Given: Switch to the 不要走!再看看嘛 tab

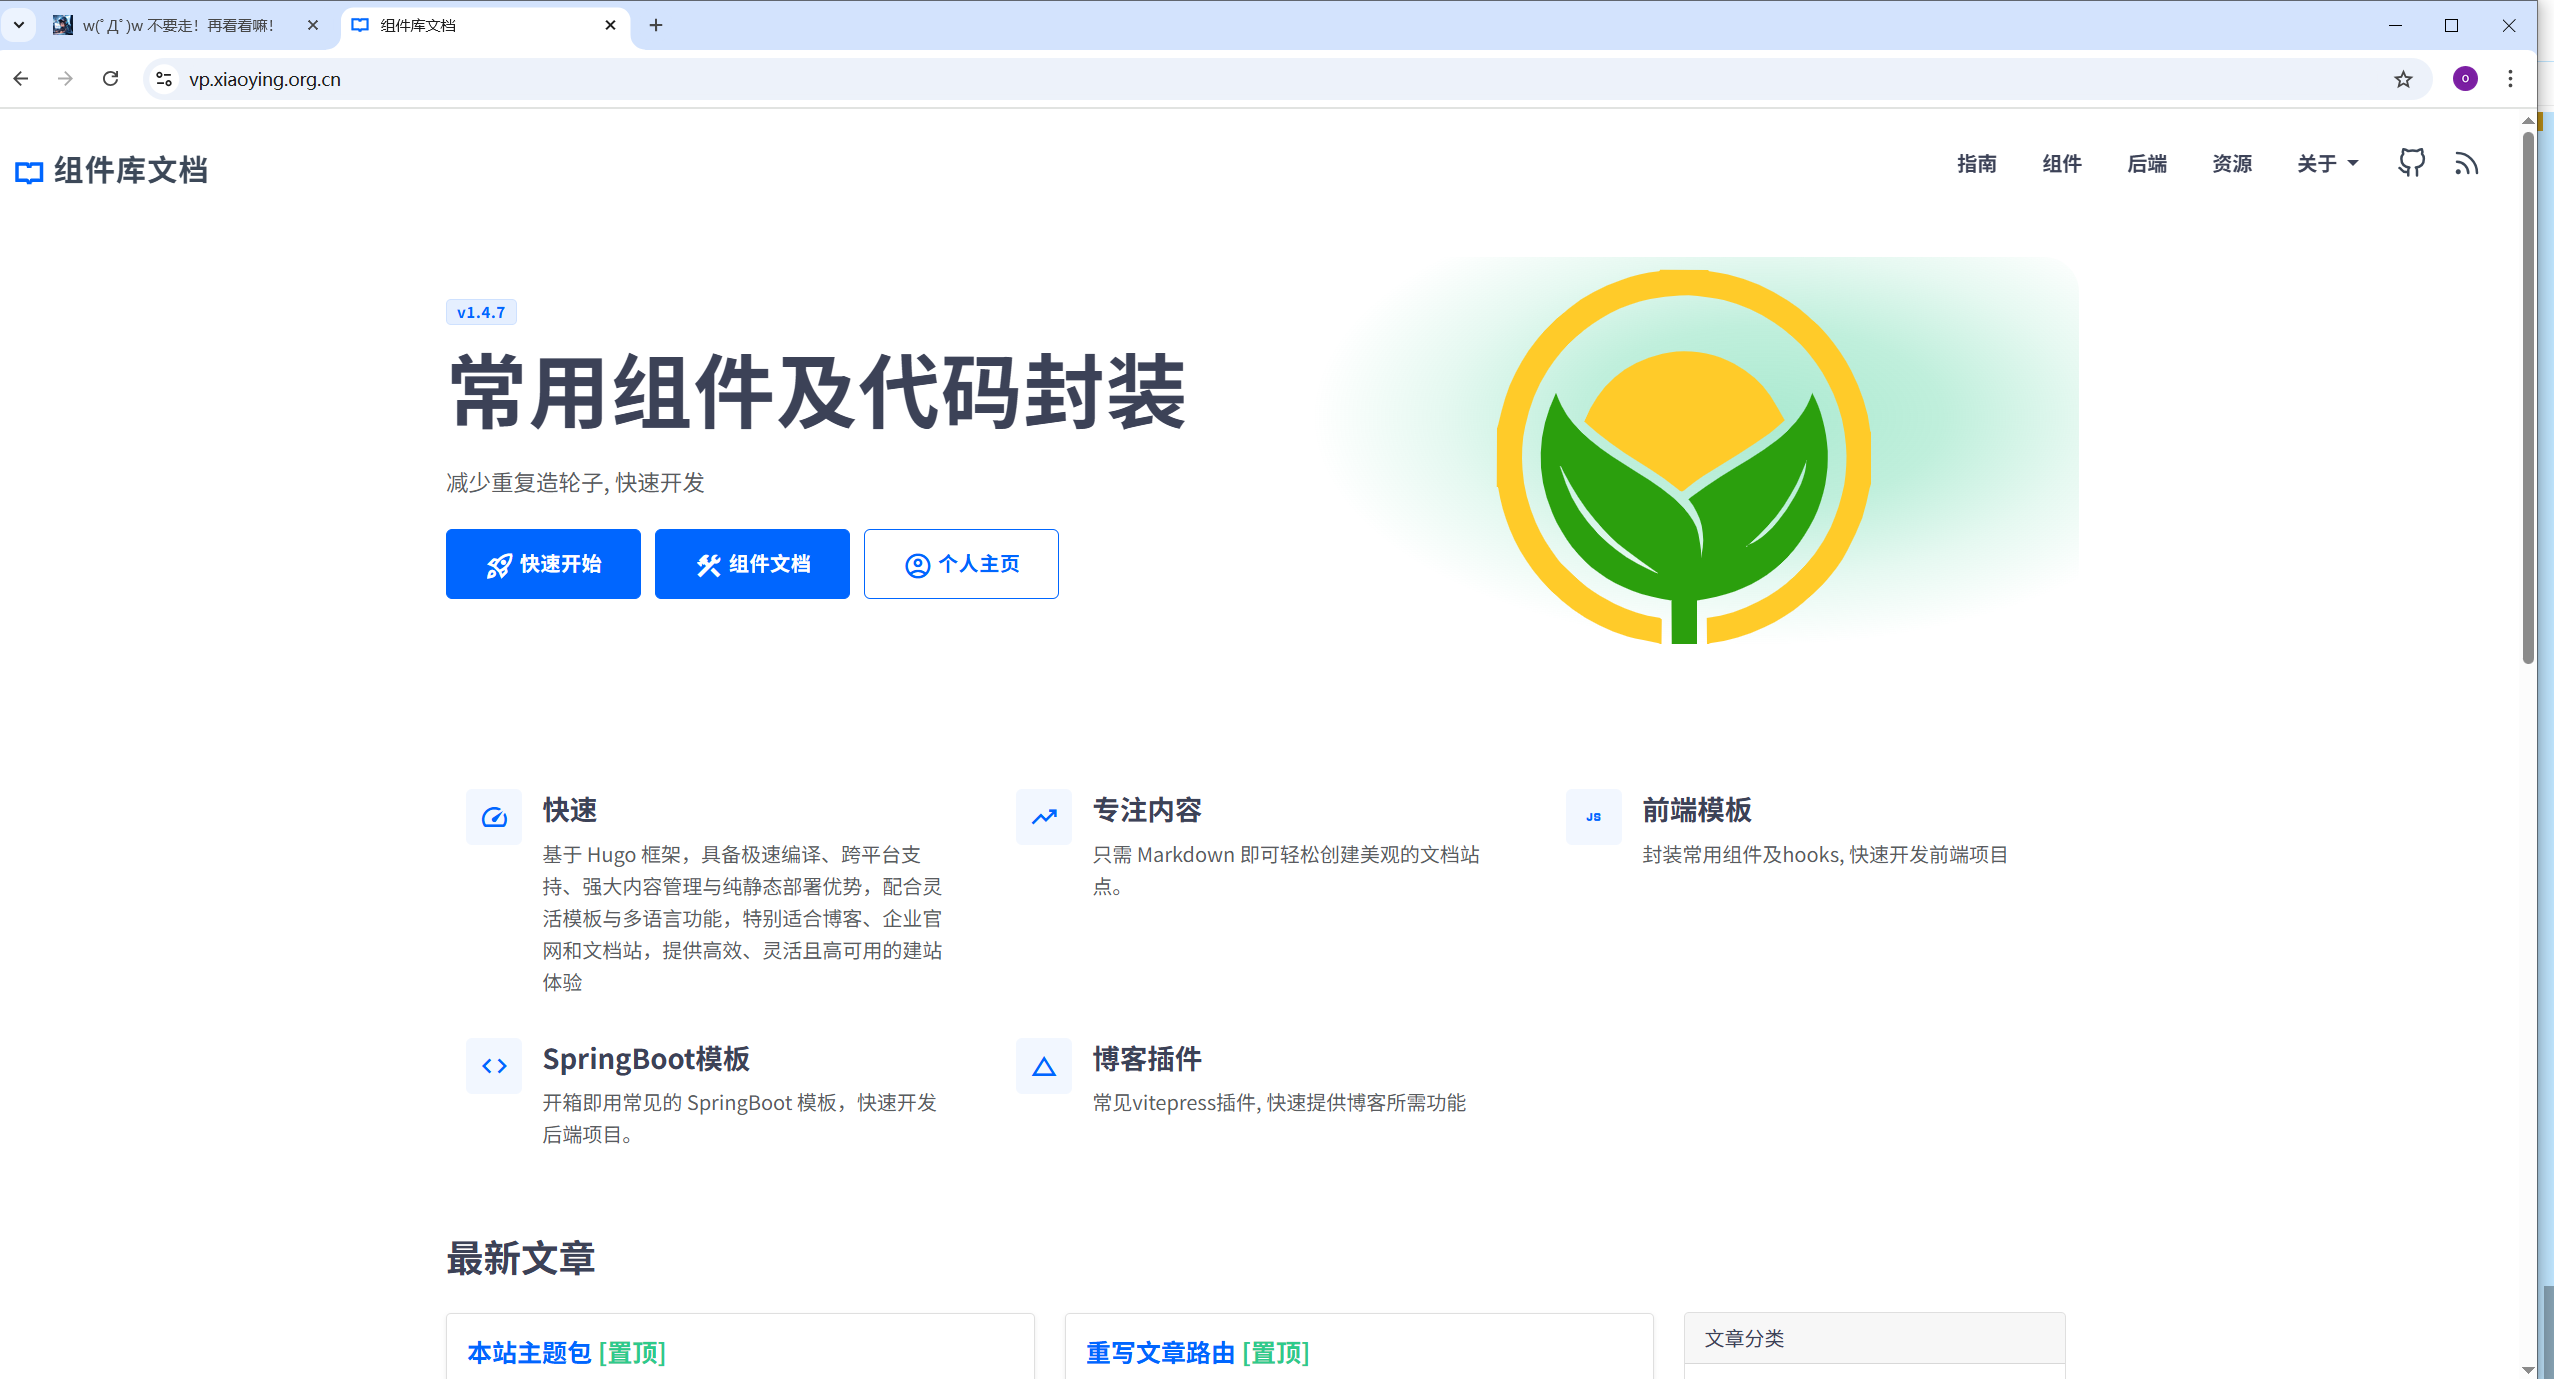Looking at the screenshot, I should pos(180,25).
